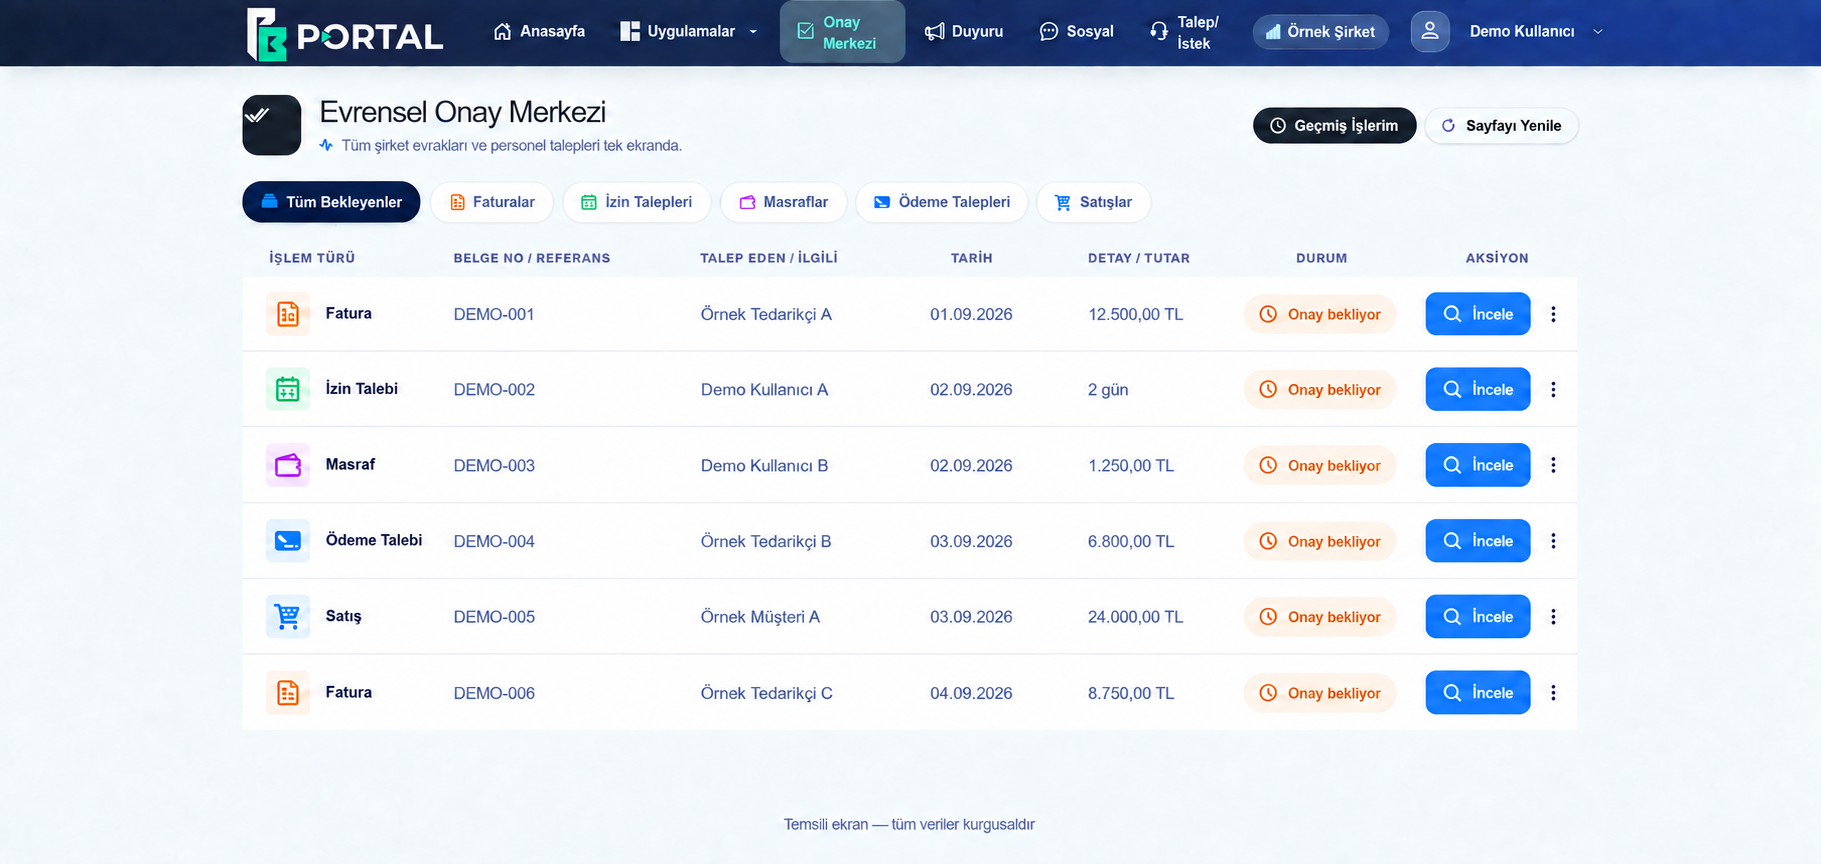This screenshot has height=864, width=1821.
Task: Select the Tüm Bekleyenler filter tab
Action: 331,202
